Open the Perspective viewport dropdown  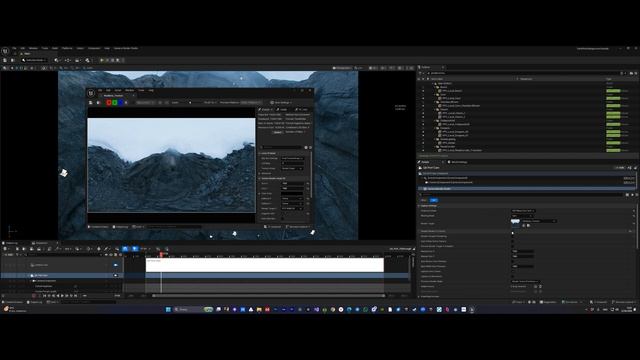[x=342, y=68]
